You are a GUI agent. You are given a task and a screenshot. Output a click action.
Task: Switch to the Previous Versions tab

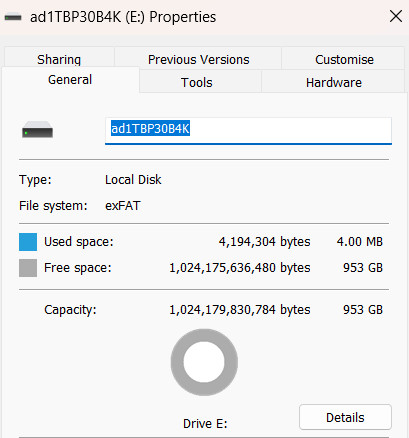[199, 59]
